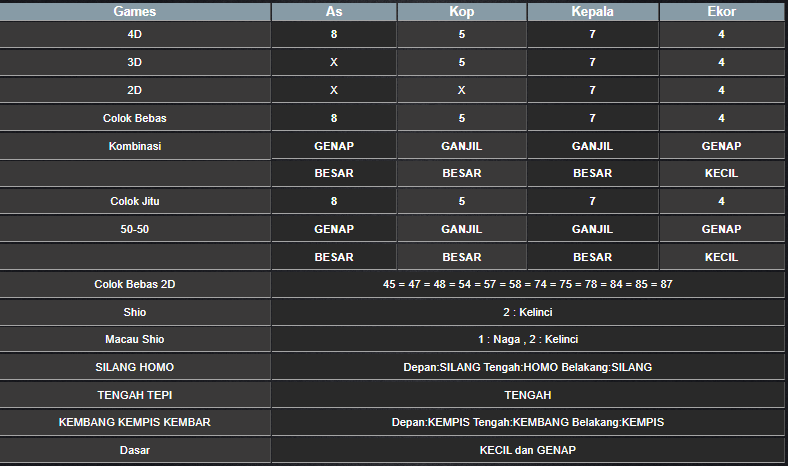The image size is (788, 466).
Task: Select the Shio row label
Action: coord(135,312)
